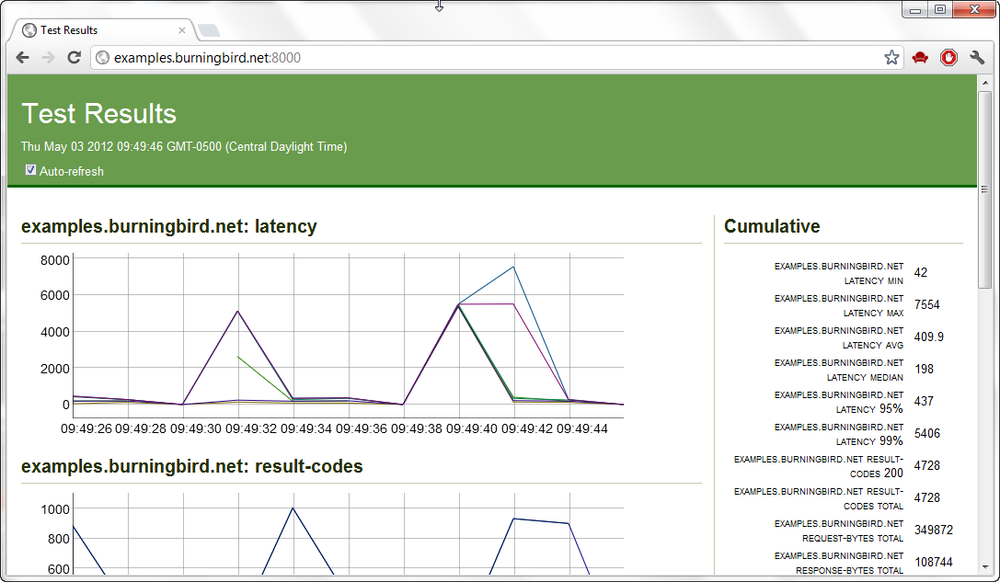The width and height of the screenshot is (1000, 582).
Task: Click the Forward navigation arrow
Action: (x=48, y=58)
